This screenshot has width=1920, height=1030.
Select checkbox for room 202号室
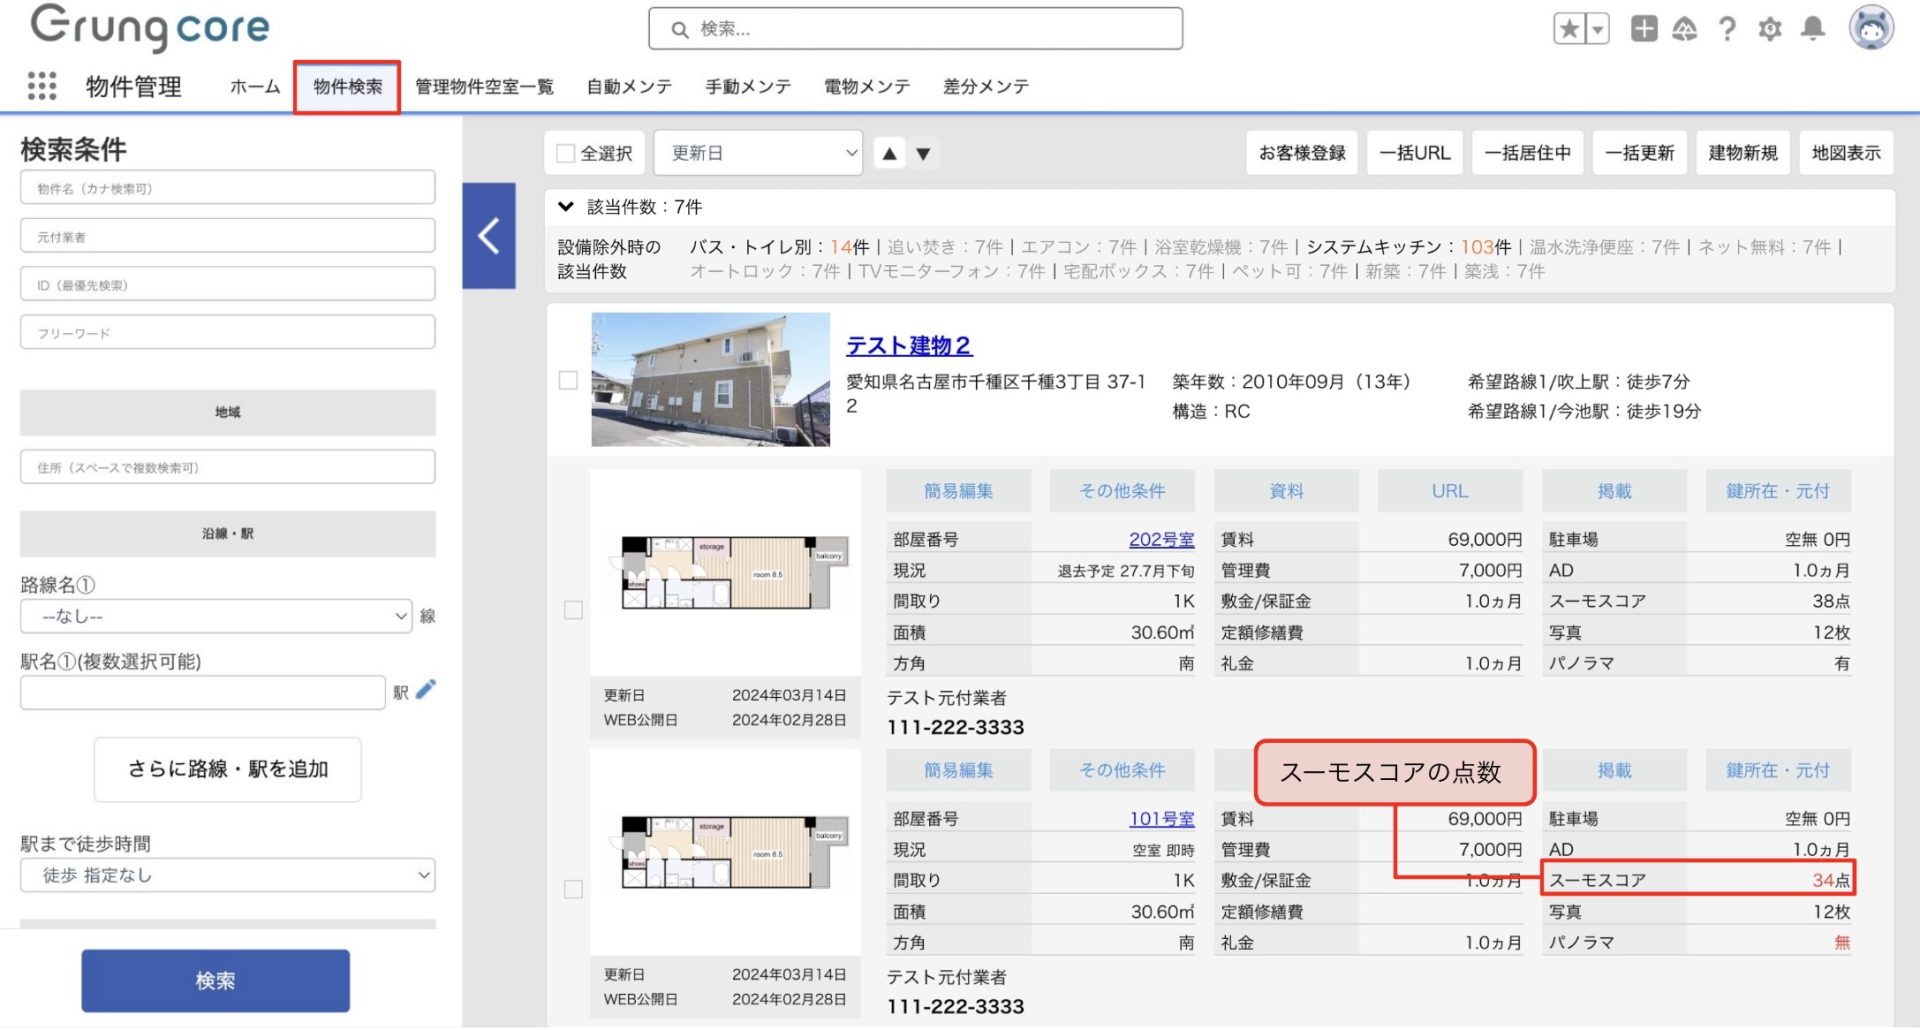coord(573,610)
